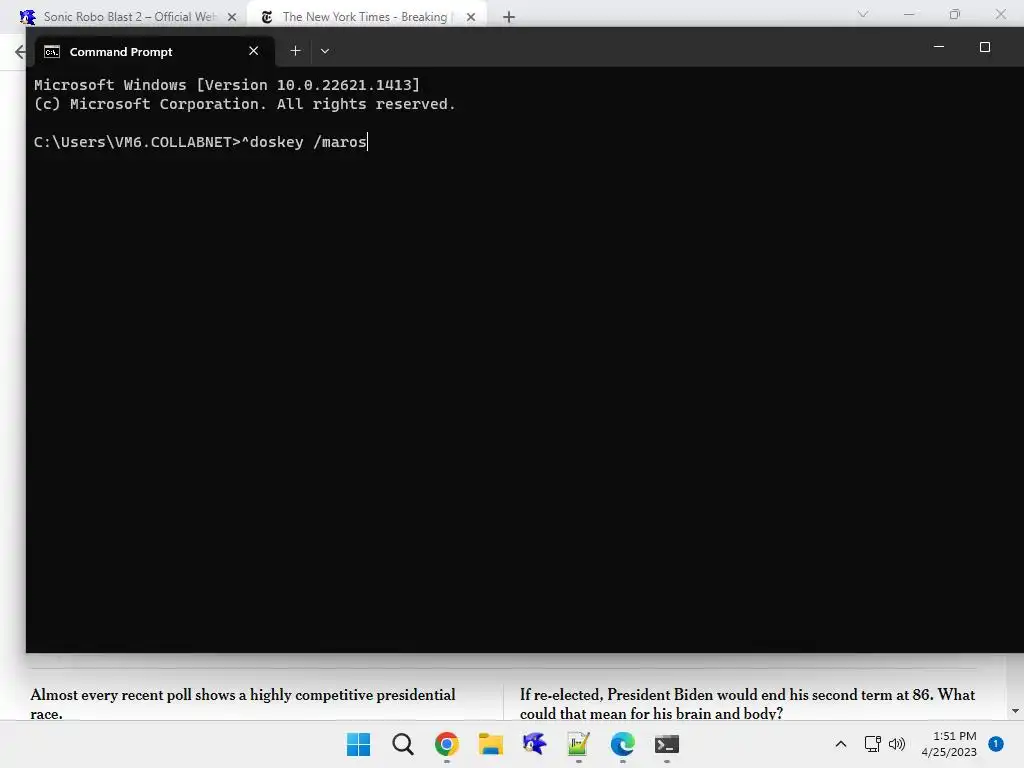Open the notification badge
Image resolution: width=1024 pixels, height=768 pixels.
[x=996, y=744]
